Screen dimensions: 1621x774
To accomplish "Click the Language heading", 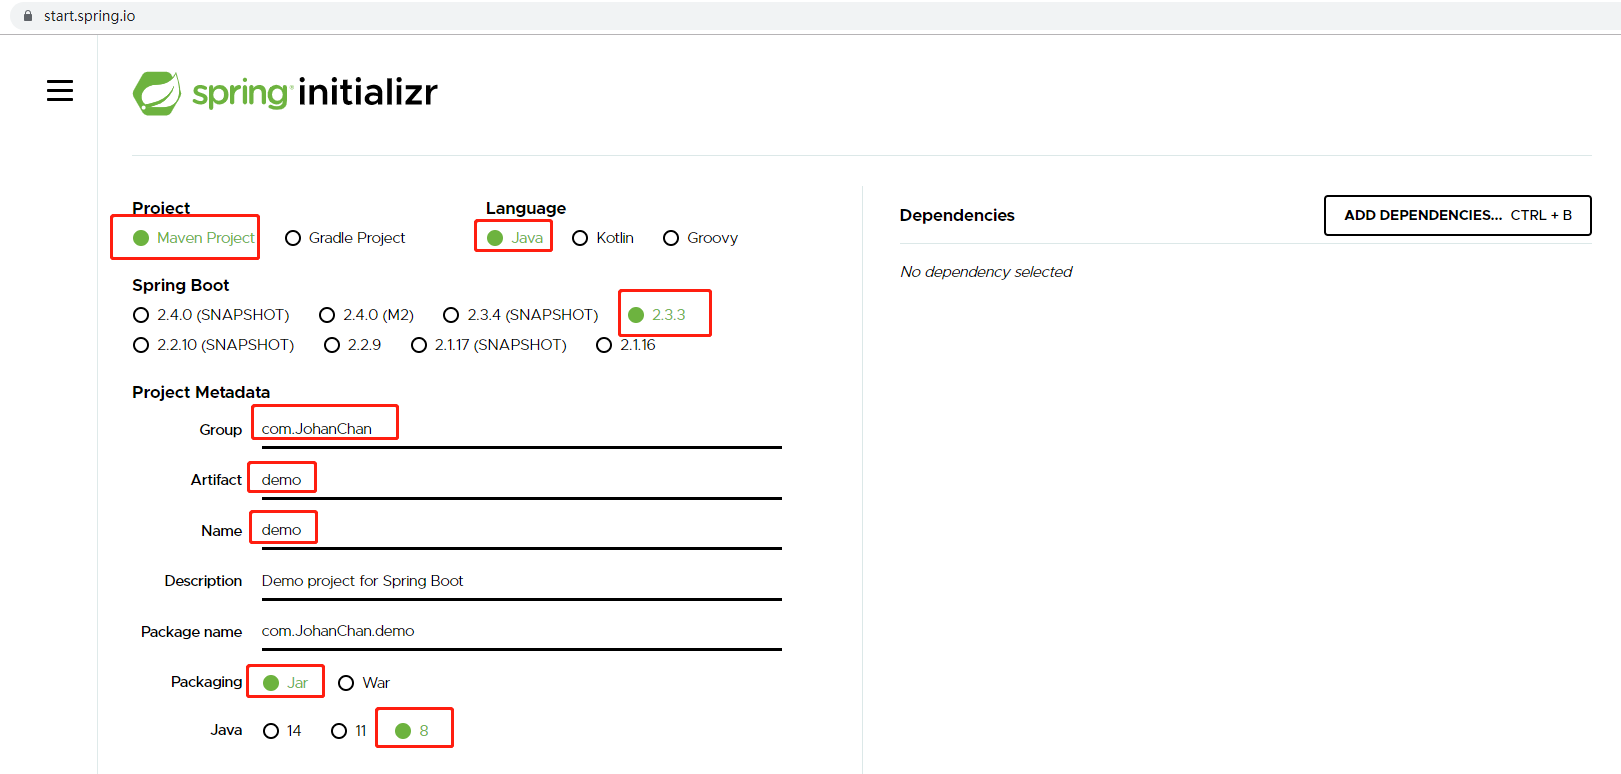I will (526, 209).
